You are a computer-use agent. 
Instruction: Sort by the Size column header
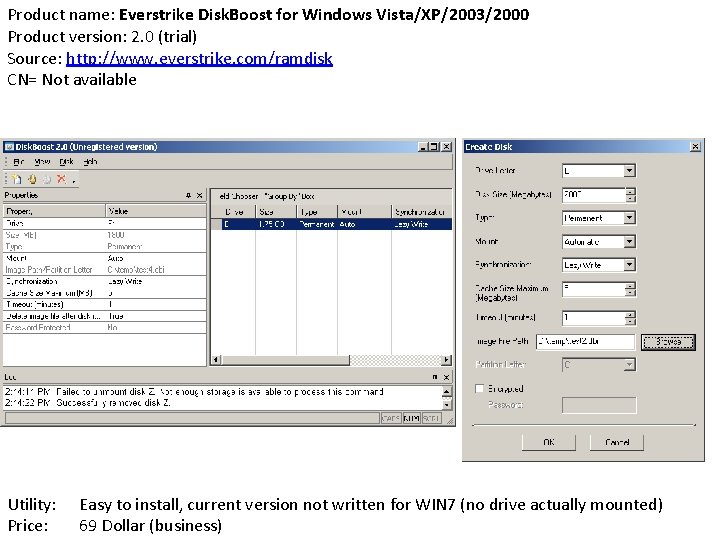[x=276, y=212]
